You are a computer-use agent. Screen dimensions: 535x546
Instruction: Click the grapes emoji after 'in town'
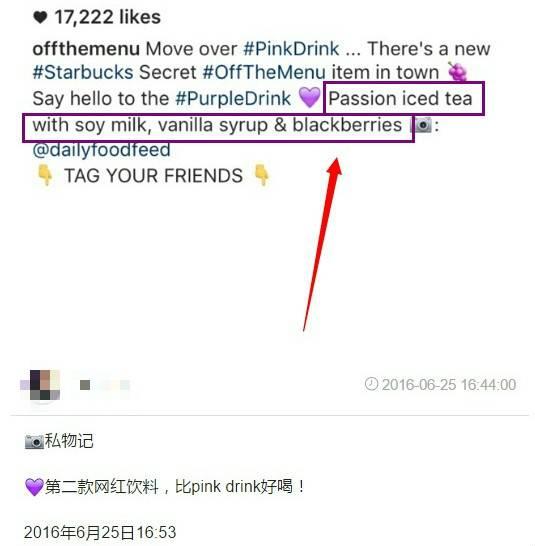457,71
